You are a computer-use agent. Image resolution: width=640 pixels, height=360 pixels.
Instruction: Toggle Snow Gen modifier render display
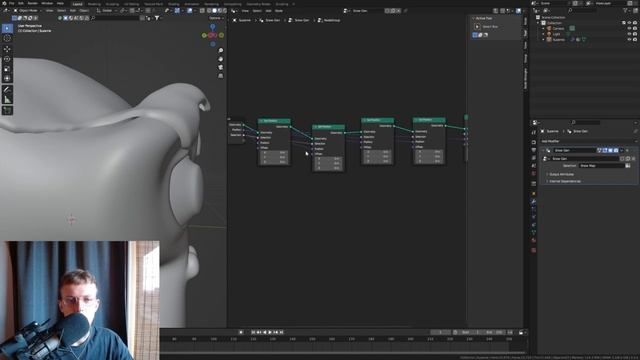click(x=616, y=151)
